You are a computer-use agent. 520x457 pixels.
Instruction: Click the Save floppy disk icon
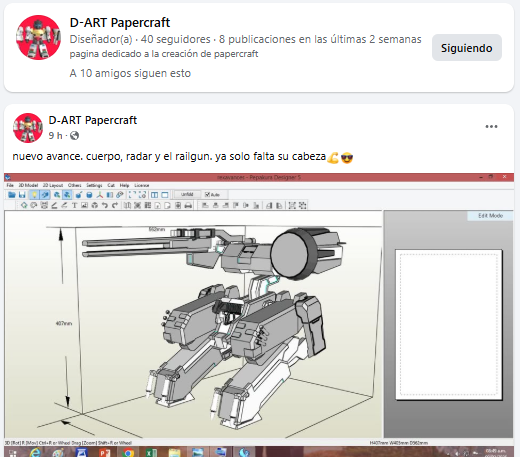22,195
